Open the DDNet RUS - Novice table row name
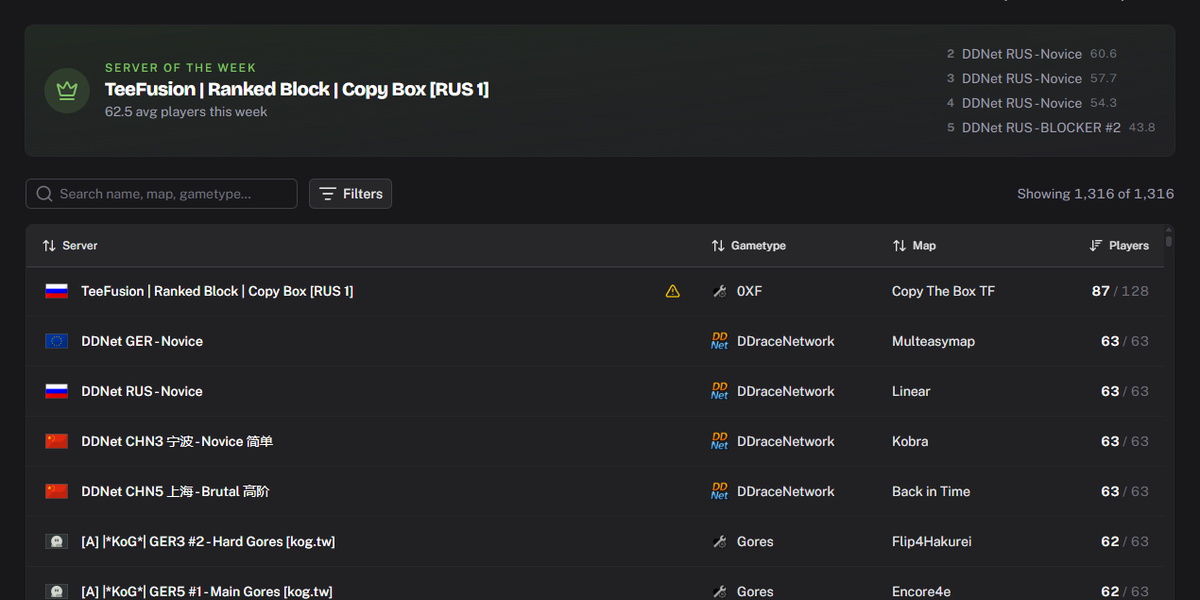The width and height of the screenshot is (1200, 600). (x=142, y=391)
